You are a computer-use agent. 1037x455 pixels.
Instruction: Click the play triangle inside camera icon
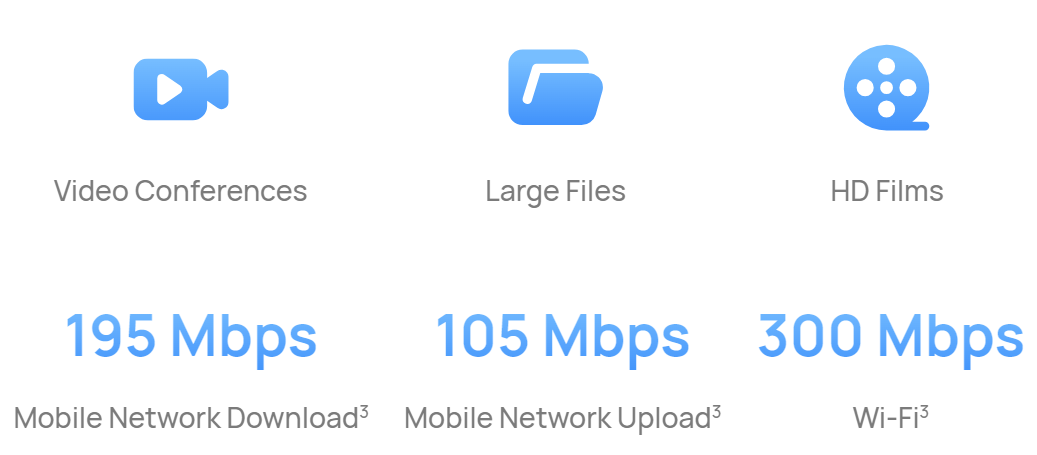pyautogui.click(x=169, y=89)
